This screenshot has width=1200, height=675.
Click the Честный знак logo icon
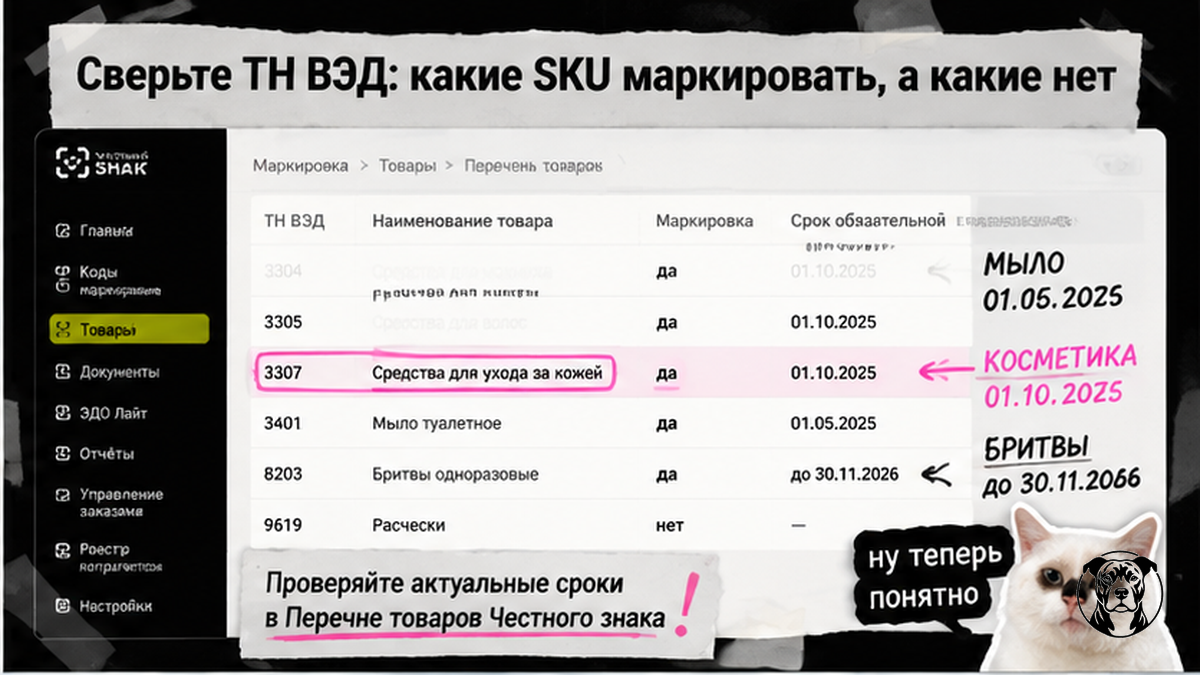coord(72,163)
